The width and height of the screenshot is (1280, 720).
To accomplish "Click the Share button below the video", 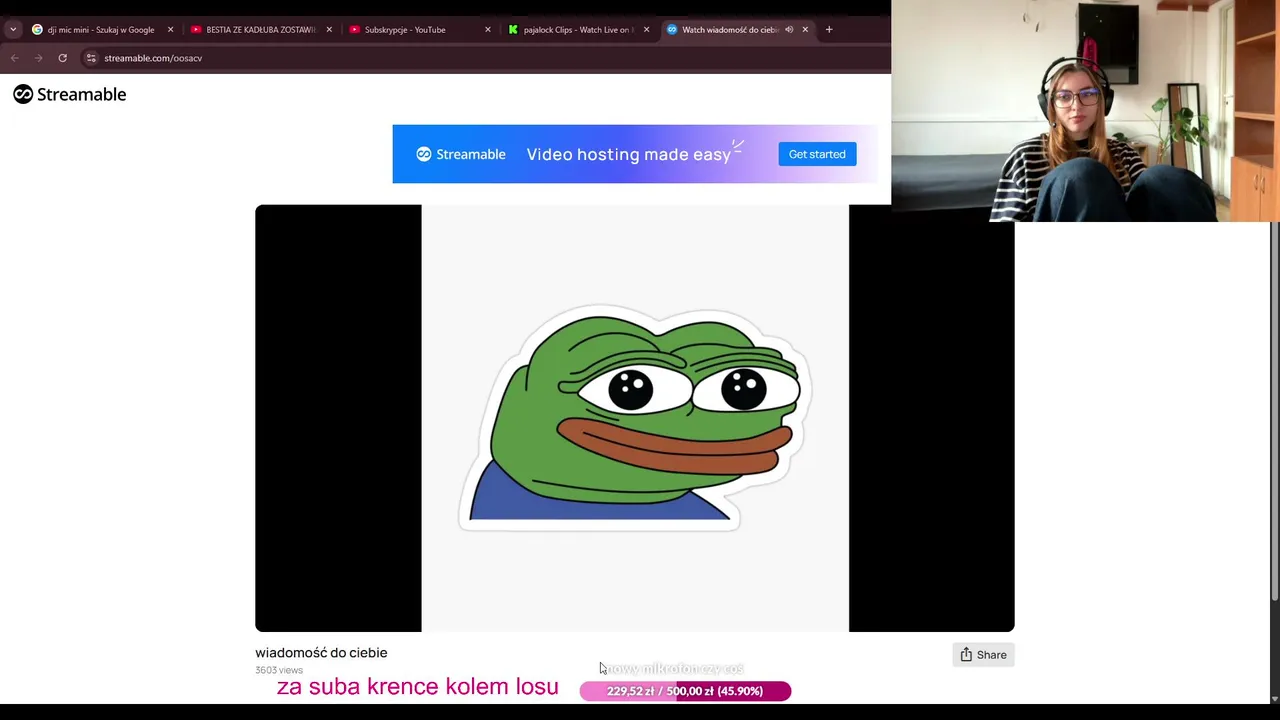I will pyautogui.click(x=983, y=655).
